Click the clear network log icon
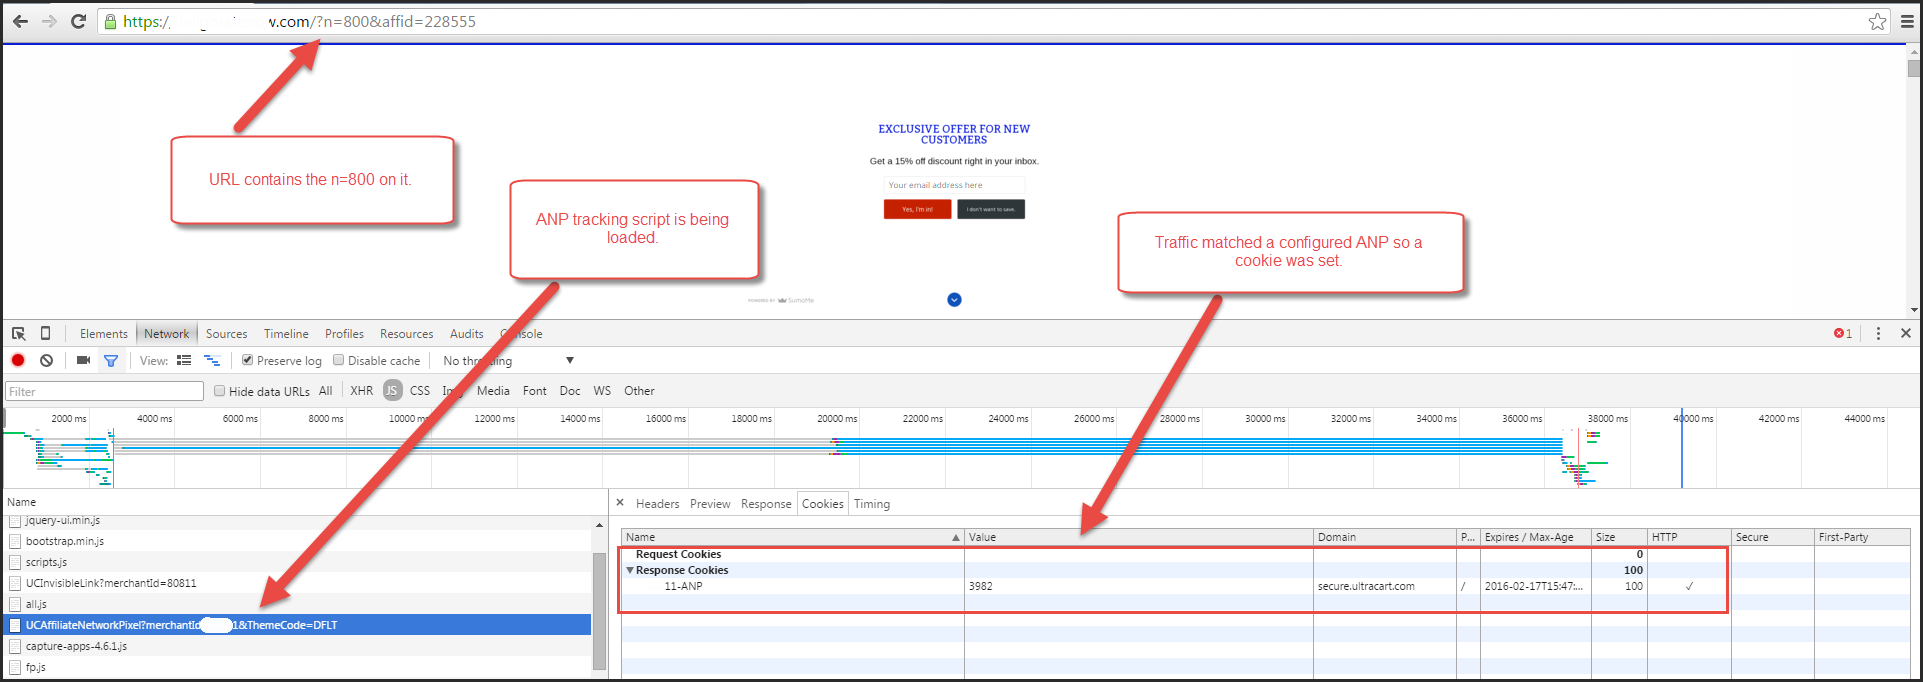Viewport: 1923px width, 682px height. [46, 360]
